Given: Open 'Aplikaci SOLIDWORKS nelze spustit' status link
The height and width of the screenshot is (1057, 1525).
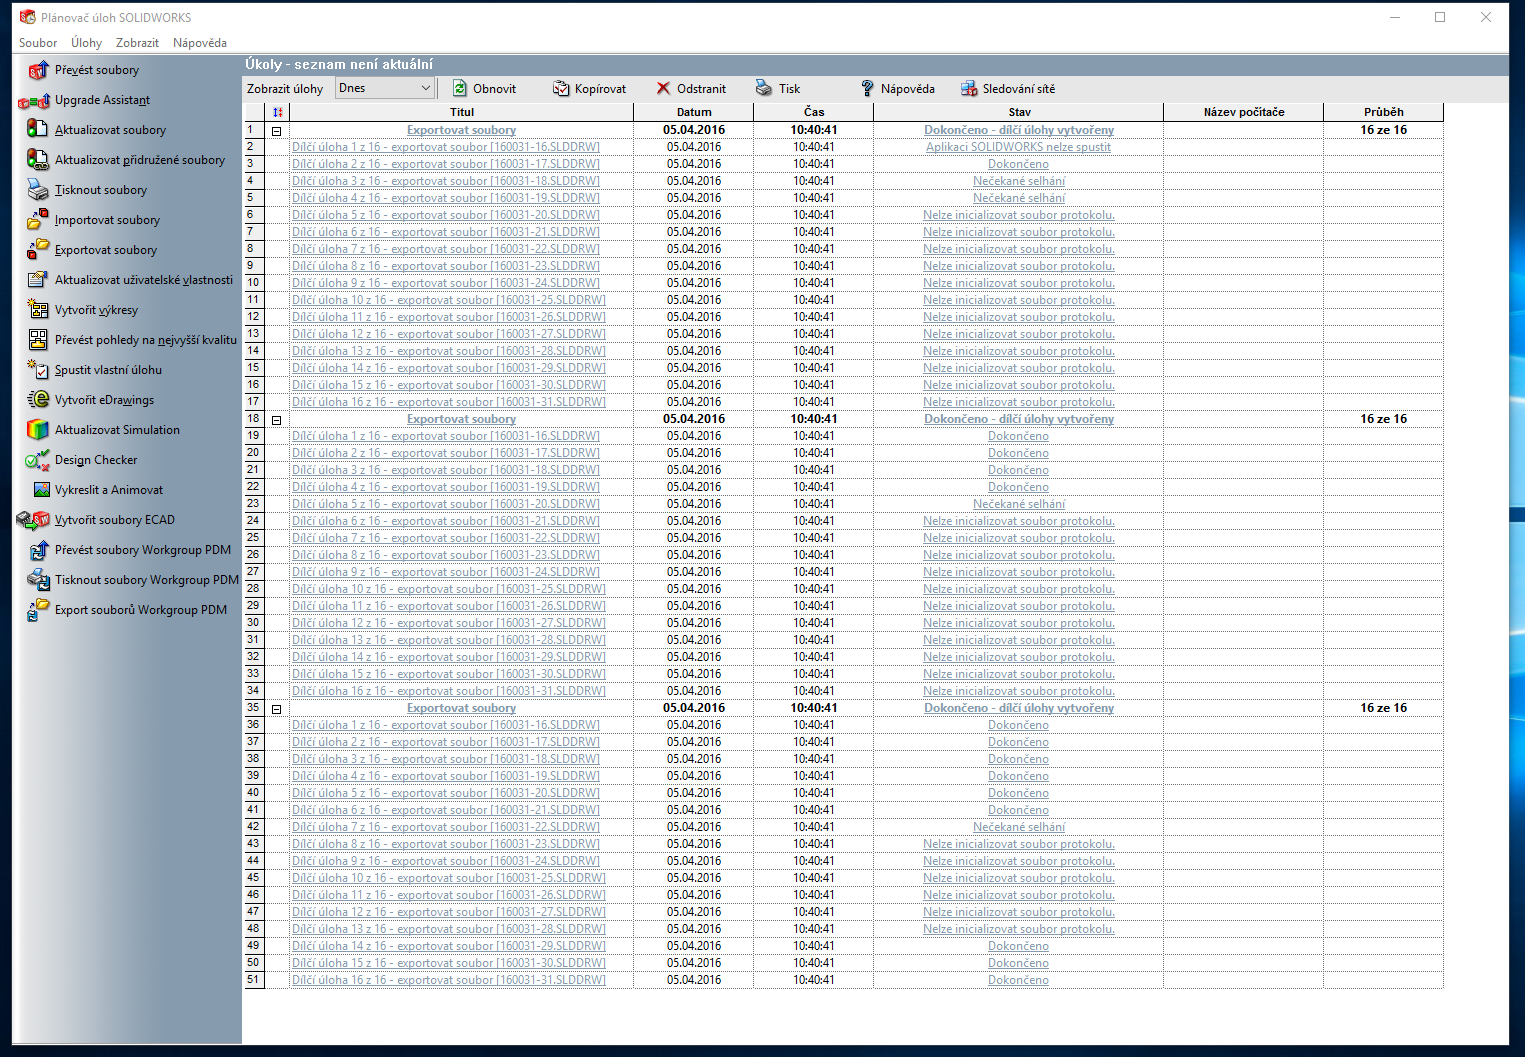Looking at the screenshot, I should click(x=1018, y=147).
